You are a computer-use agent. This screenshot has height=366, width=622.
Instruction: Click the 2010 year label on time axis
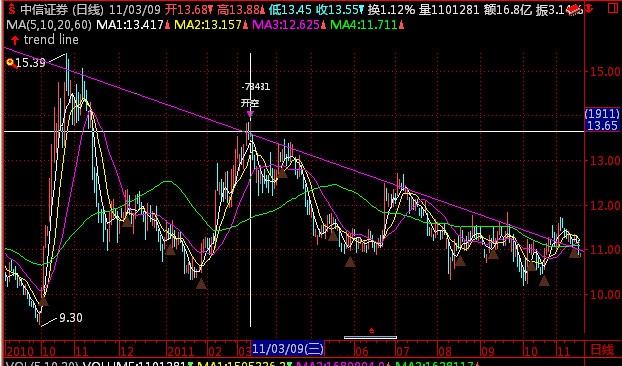pos(20,351)
